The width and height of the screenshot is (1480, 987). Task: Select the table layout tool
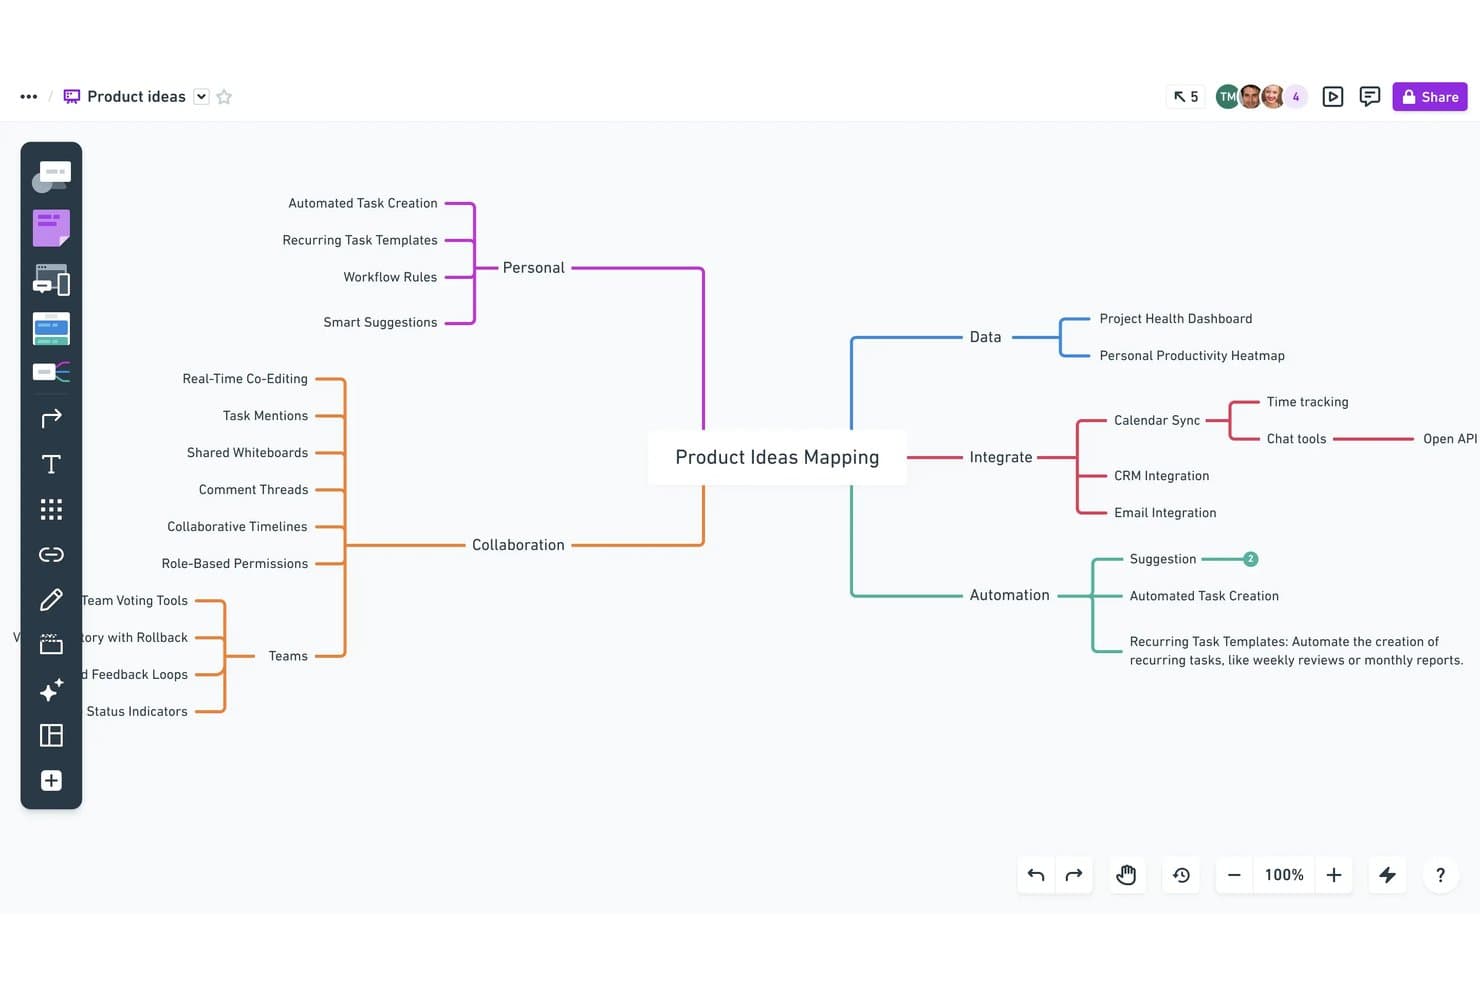pyautogui.click(x=51, y=735)
